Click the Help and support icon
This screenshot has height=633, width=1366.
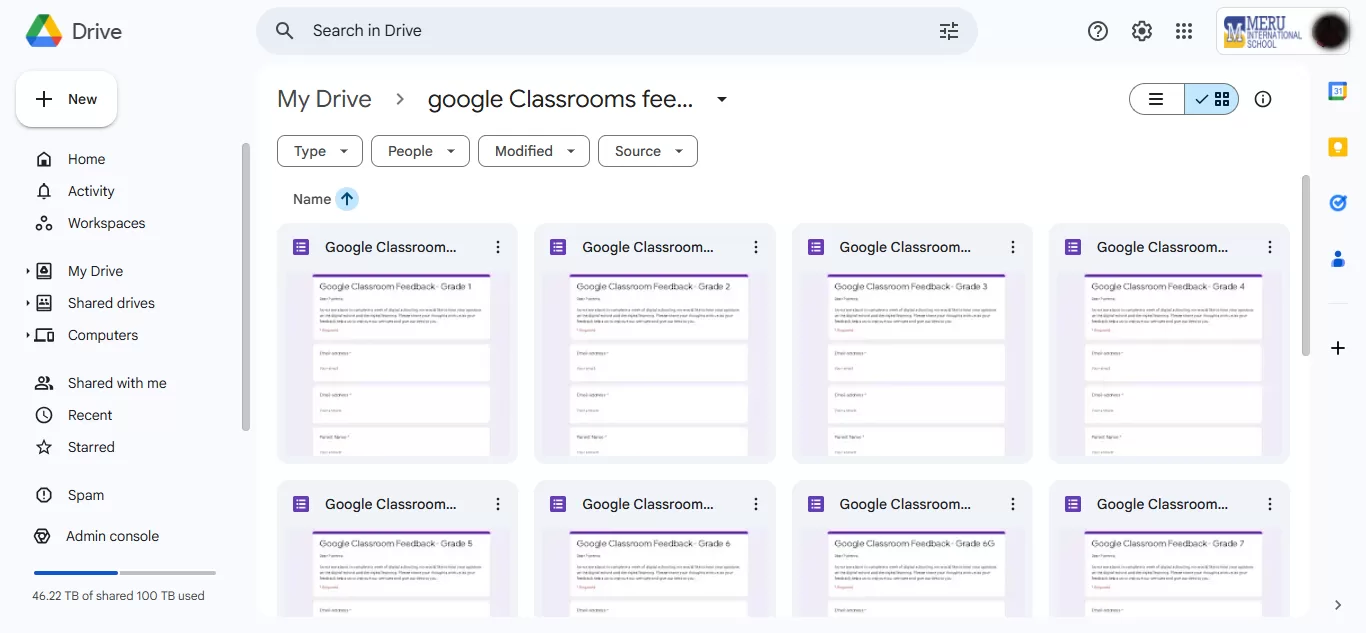pos(1097,31)
